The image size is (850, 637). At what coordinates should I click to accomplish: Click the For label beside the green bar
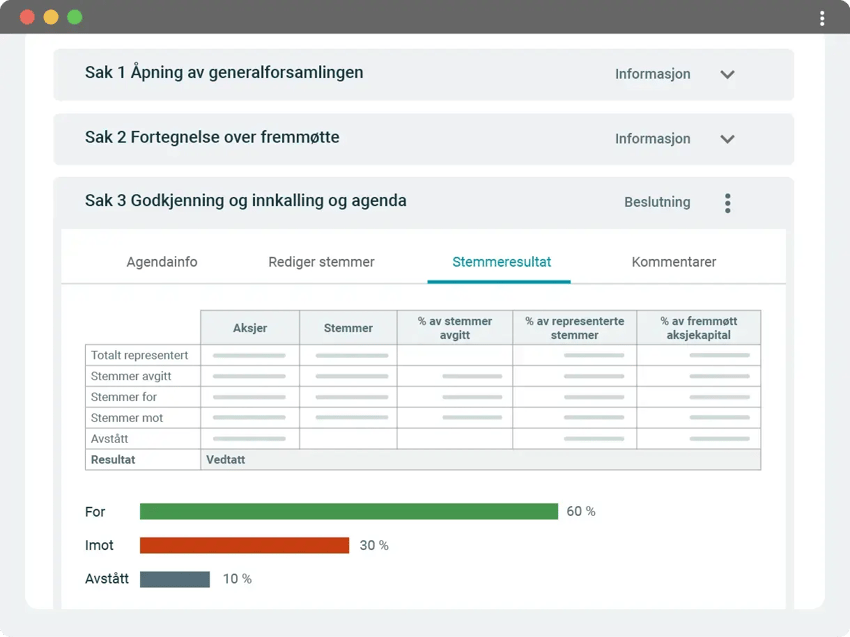coord(95,512)
